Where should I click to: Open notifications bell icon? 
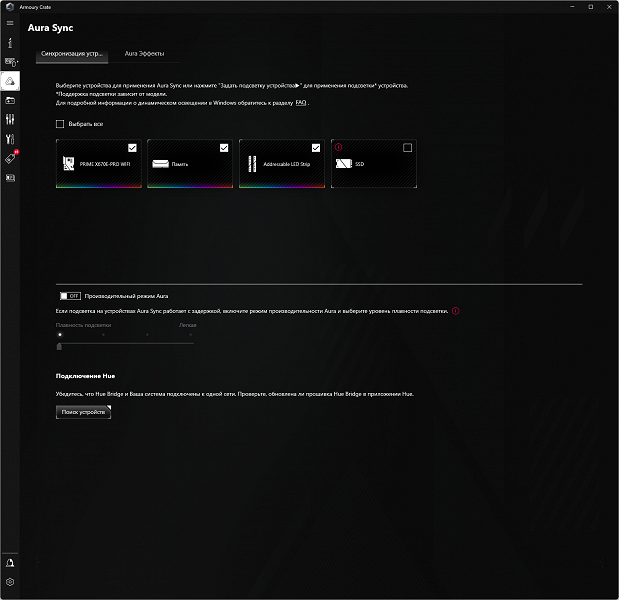click(x=10, y=563)
